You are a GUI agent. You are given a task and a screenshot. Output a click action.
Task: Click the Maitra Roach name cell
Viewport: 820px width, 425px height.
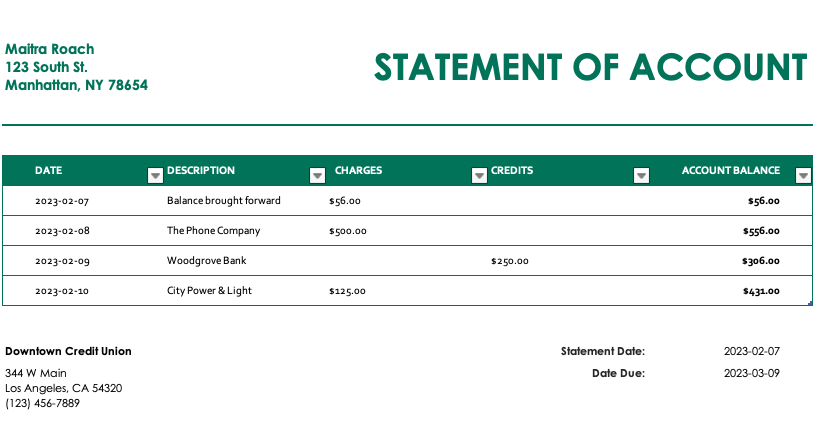click(50, 49)
